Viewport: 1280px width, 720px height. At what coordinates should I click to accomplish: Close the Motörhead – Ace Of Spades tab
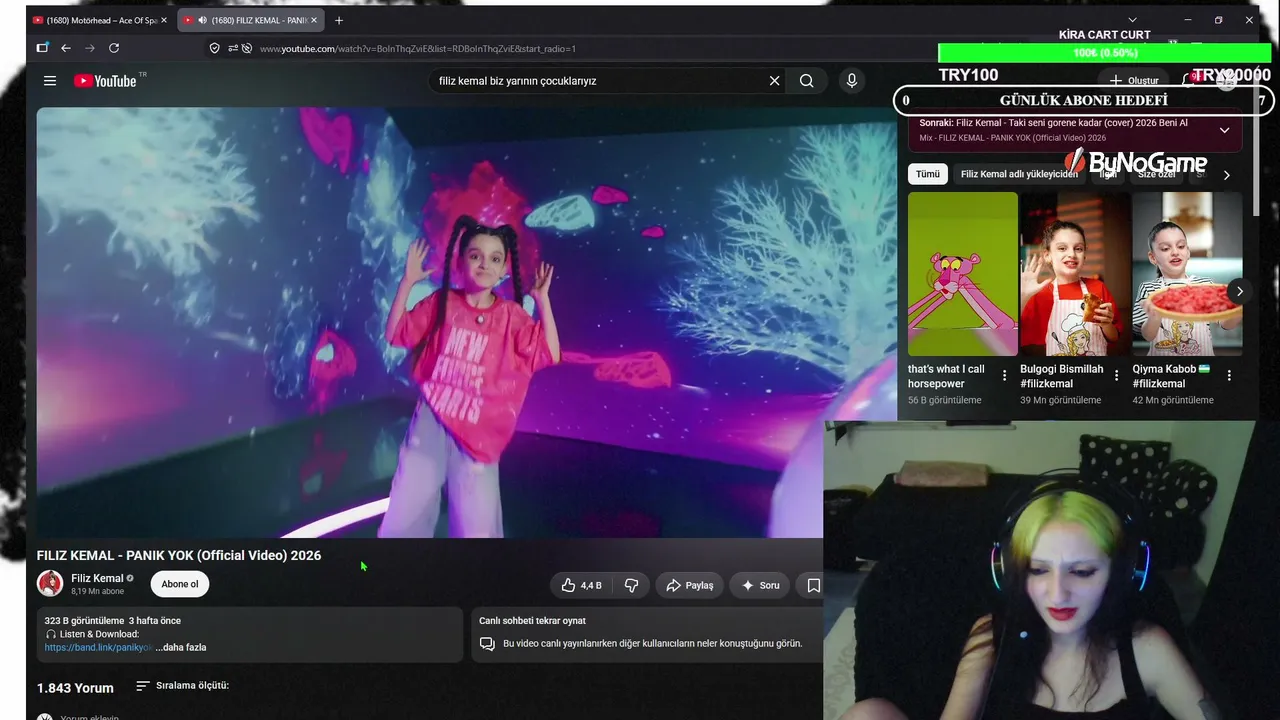164,20
